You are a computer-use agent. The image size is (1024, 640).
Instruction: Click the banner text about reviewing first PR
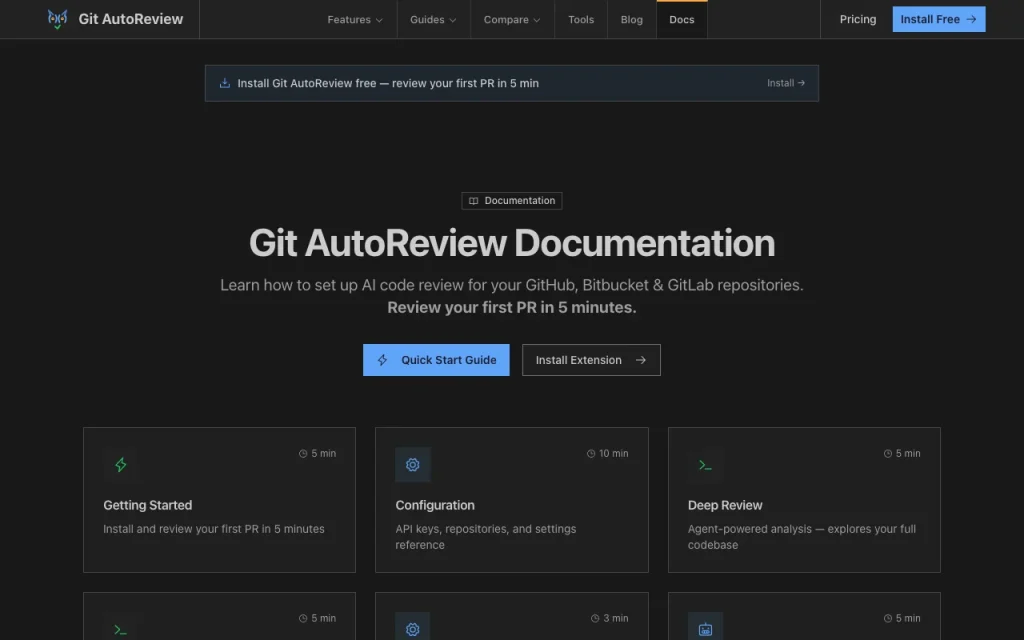[388, 83]
